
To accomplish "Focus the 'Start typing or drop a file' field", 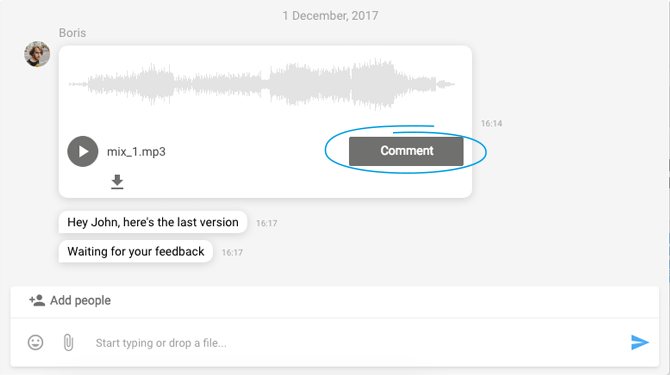I will (357, 343).
